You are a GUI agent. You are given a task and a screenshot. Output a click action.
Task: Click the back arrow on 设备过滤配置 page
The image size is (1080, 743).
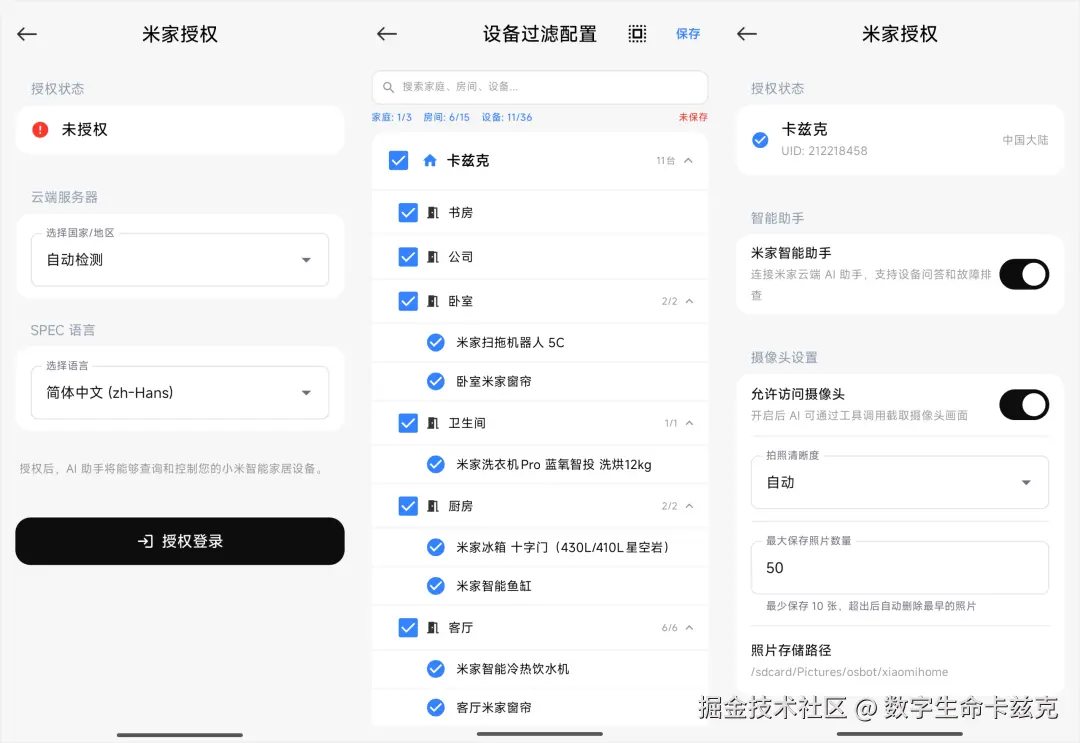point(386,33)
